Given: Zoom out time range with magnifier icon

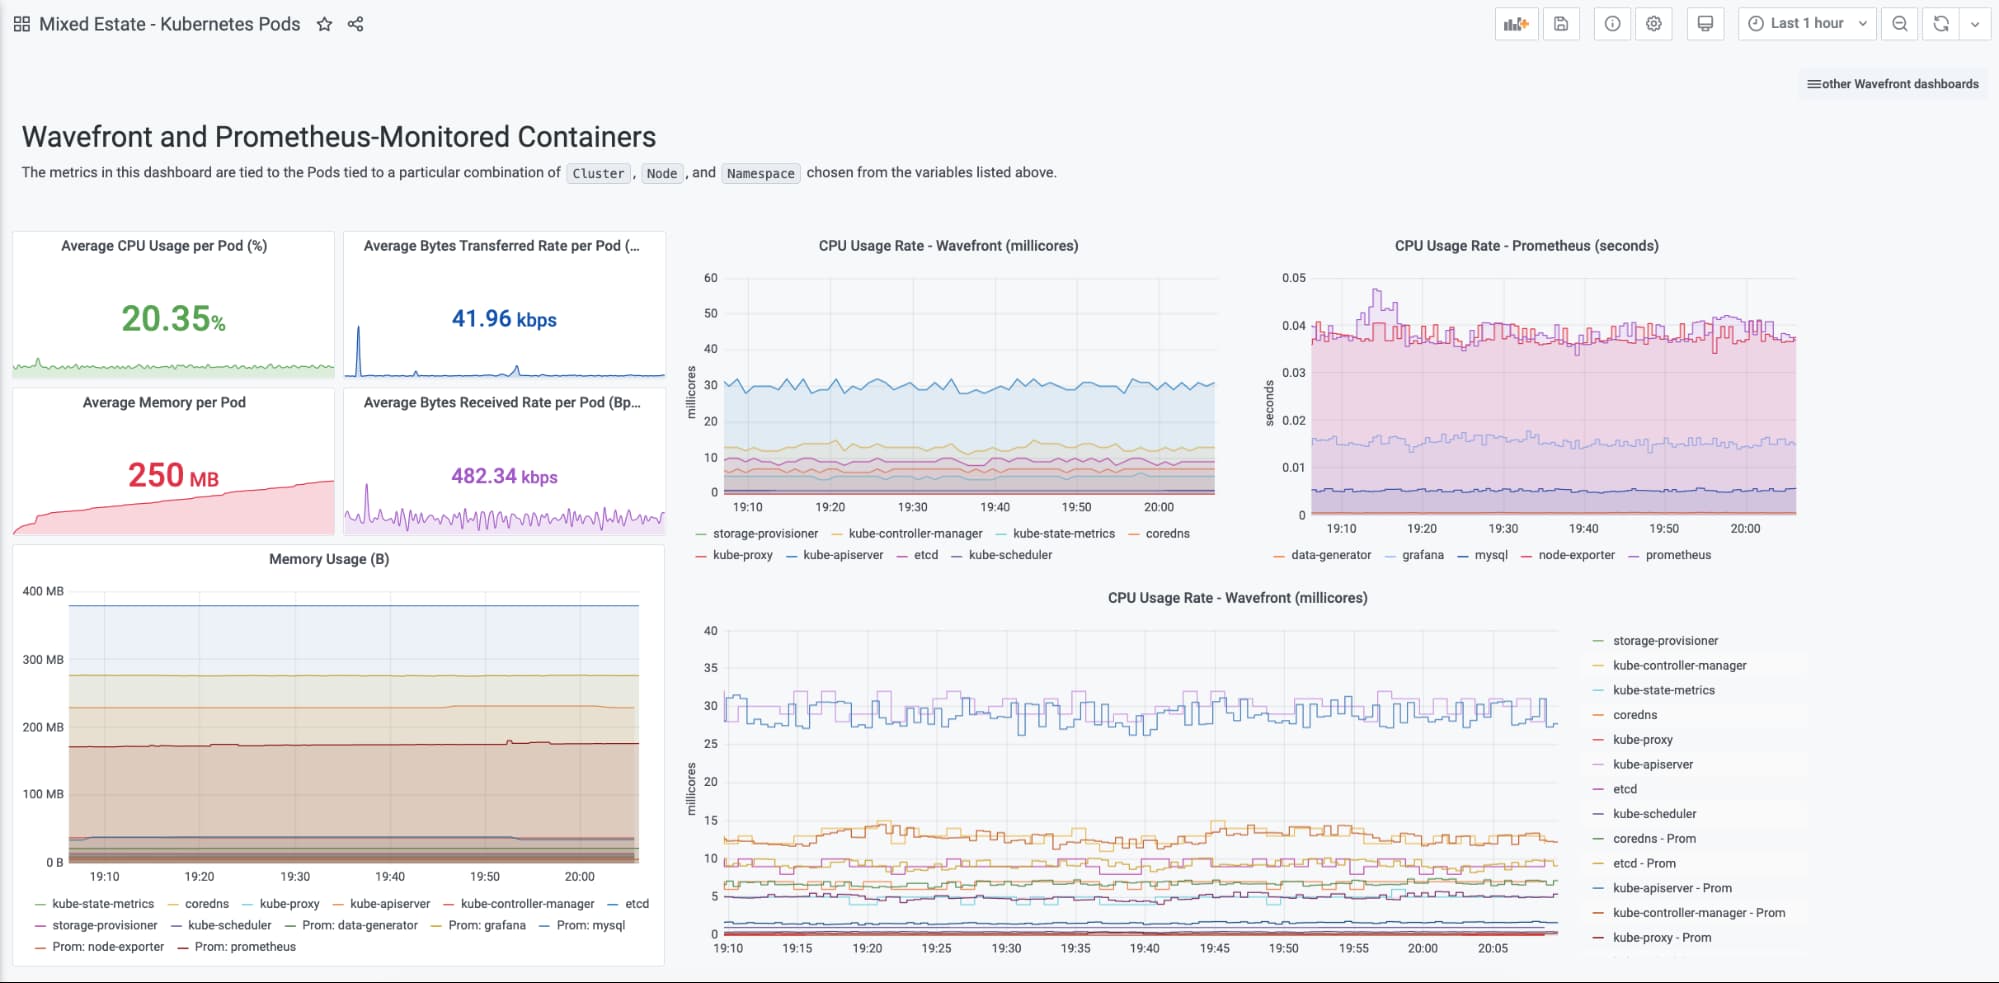Looking at the screenshot, I should tap(1899, 24).
